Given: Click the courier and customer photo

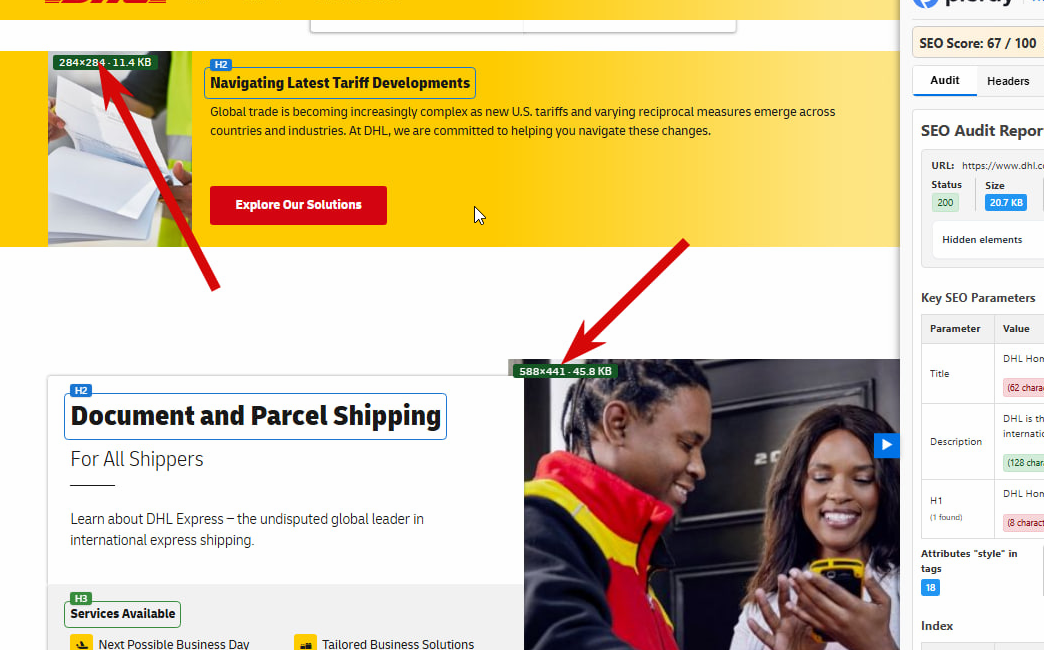Looking at the screenshot, I should pos(712,505).
